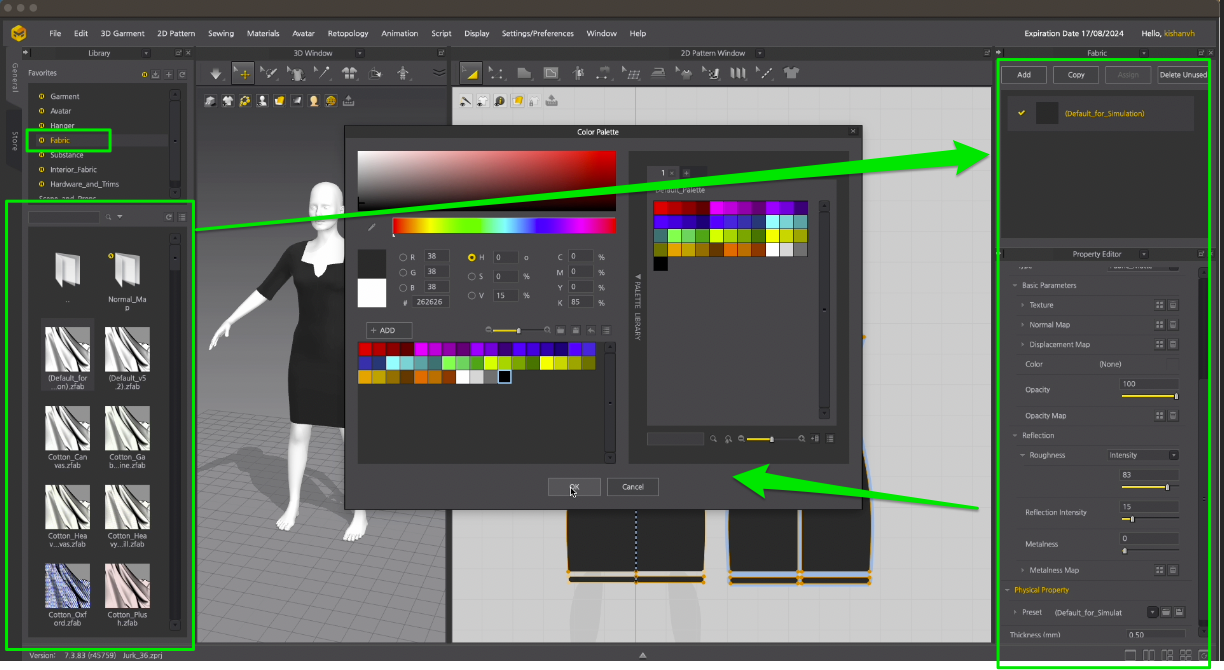Click the steam iron tool in 2D toolbar
This screenshot has height=670, width=1224.
click(658, 73)
